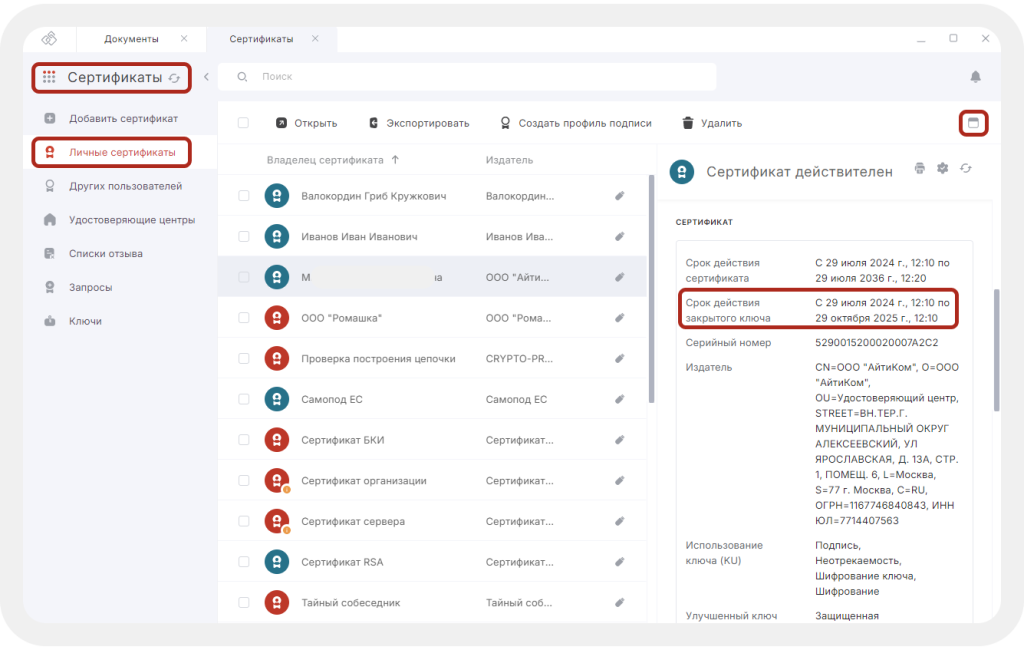The height and width of the screenshot is (650, 1024).
Task: Edit Иванов Иван Иванович pencil icon
Action: (620, 236)
